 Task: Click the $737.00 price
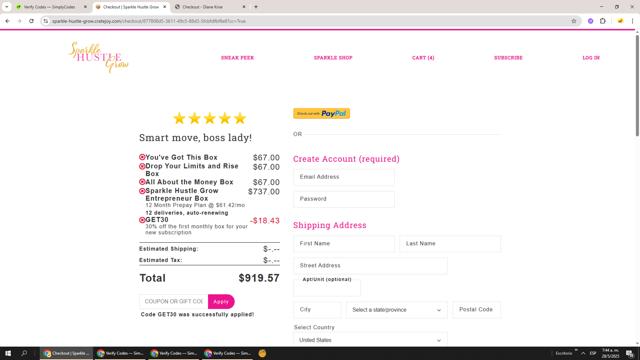click(x=264, y=192)
